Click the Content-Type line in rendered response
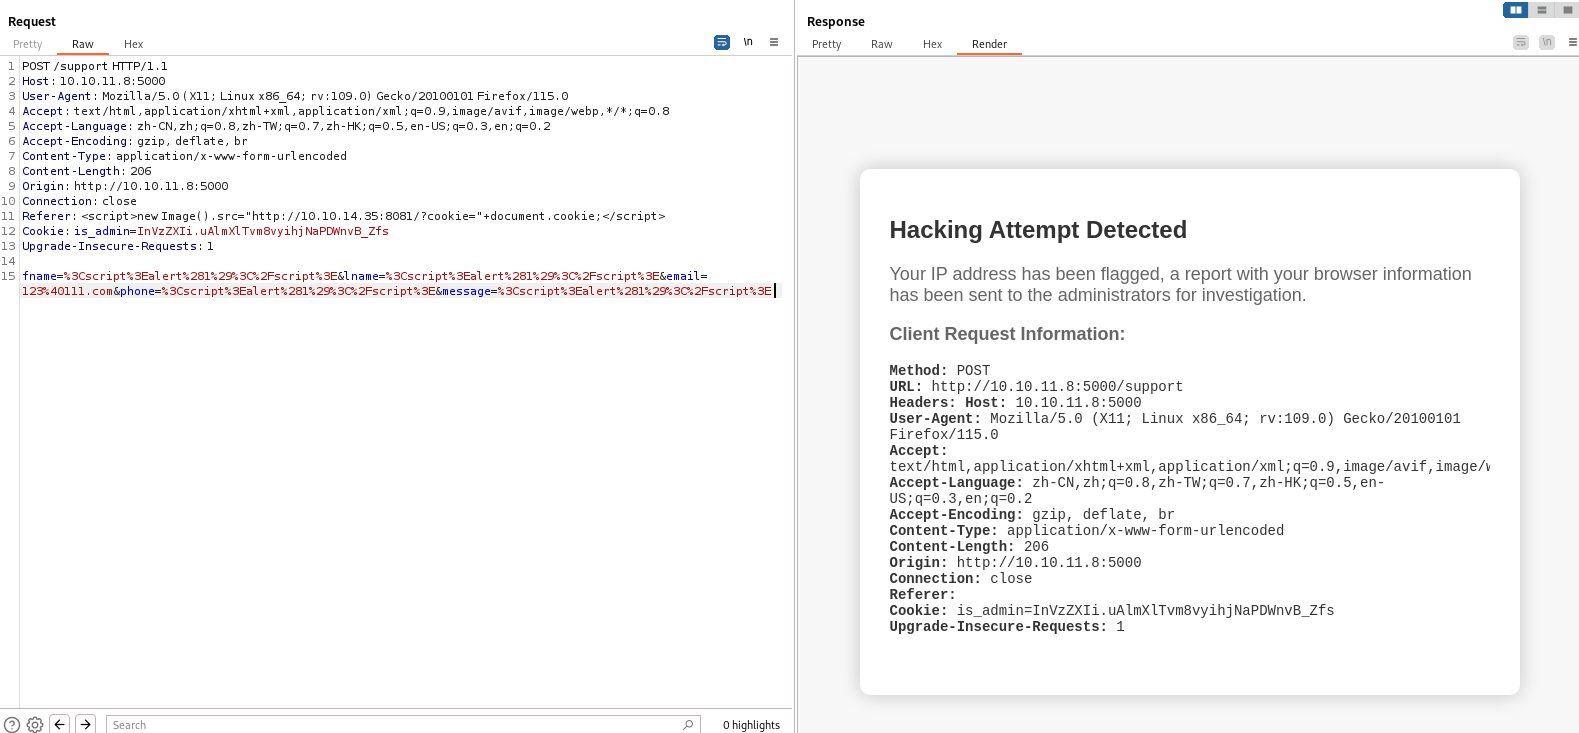 point(1087,530)
